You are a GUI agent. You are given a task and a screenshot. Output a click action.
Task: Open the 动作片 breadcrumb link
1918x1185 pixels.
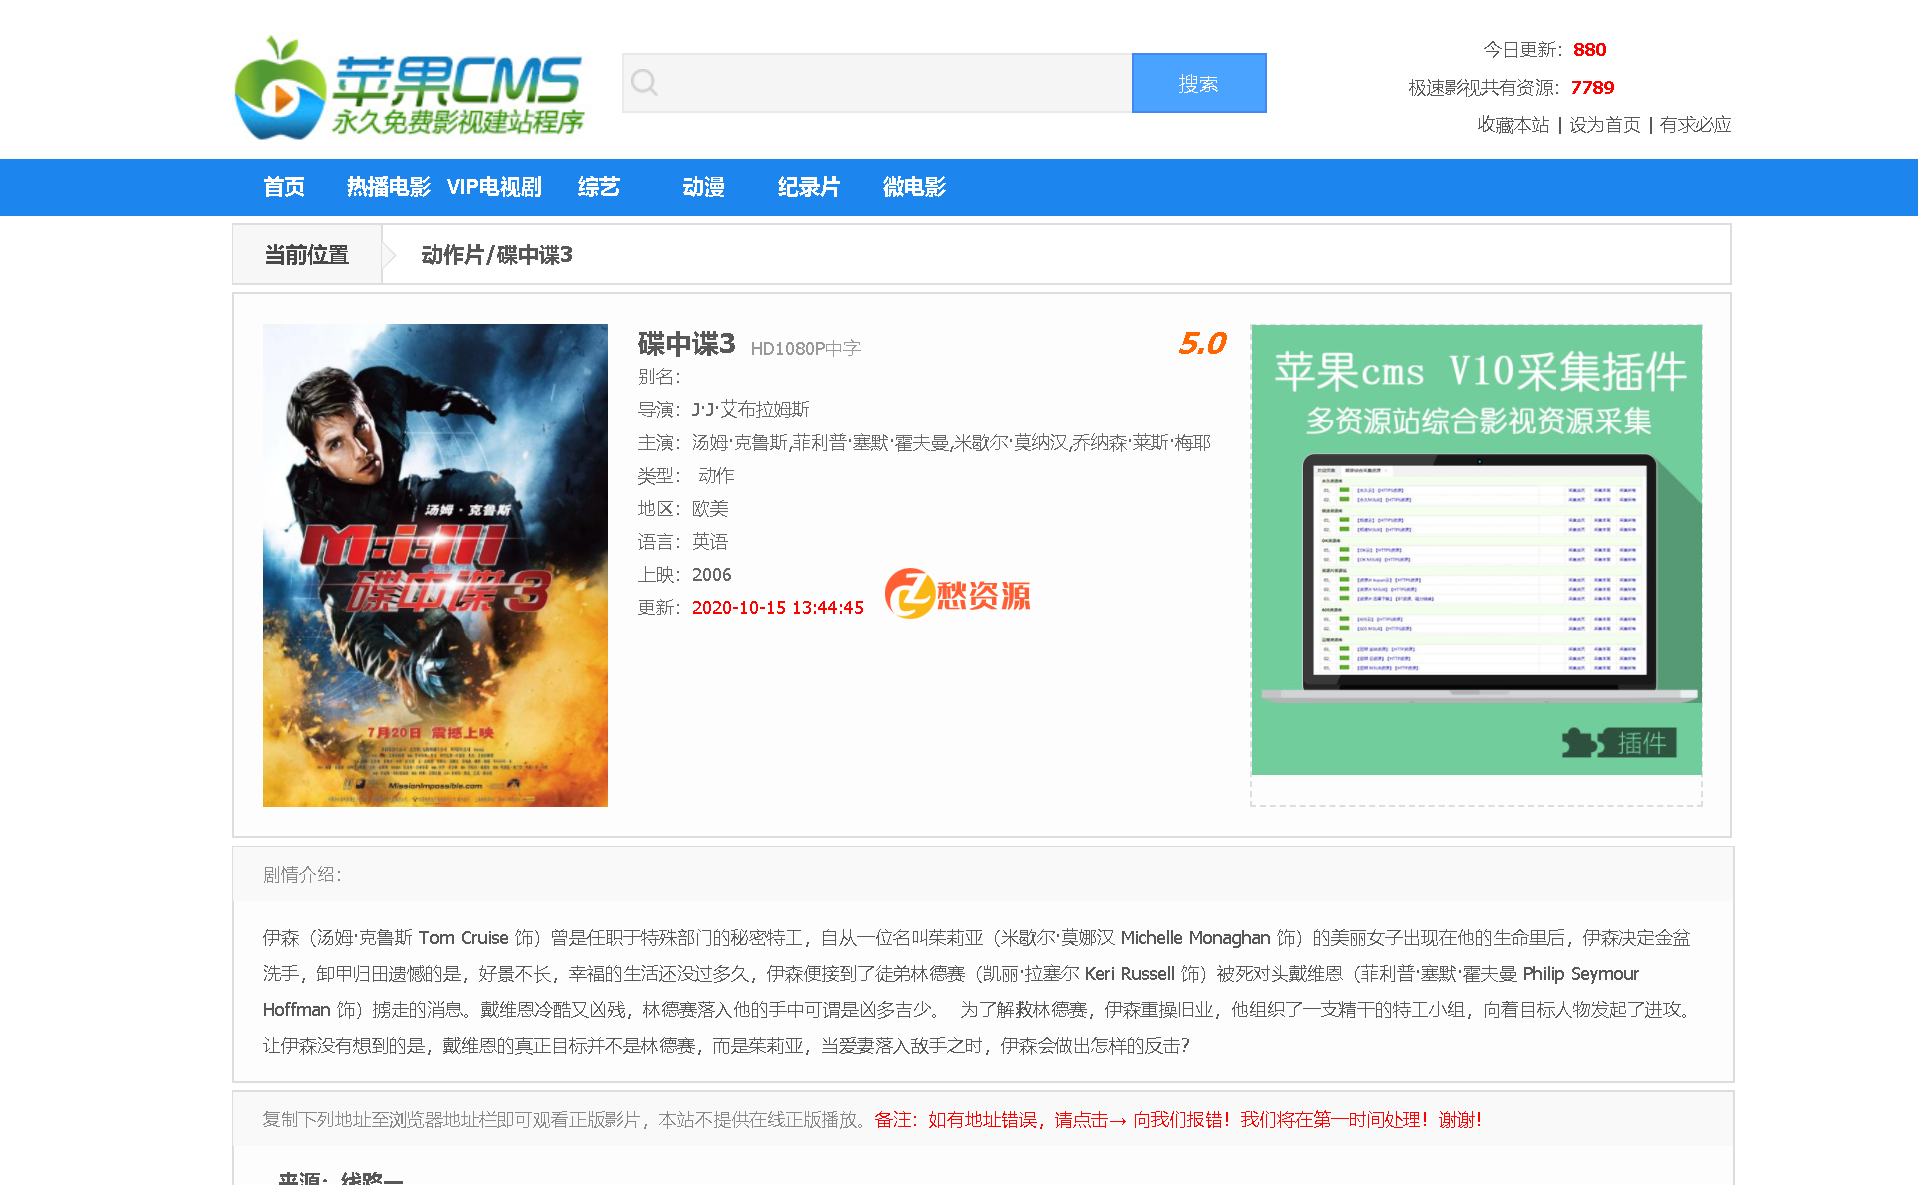coord(452,256)
